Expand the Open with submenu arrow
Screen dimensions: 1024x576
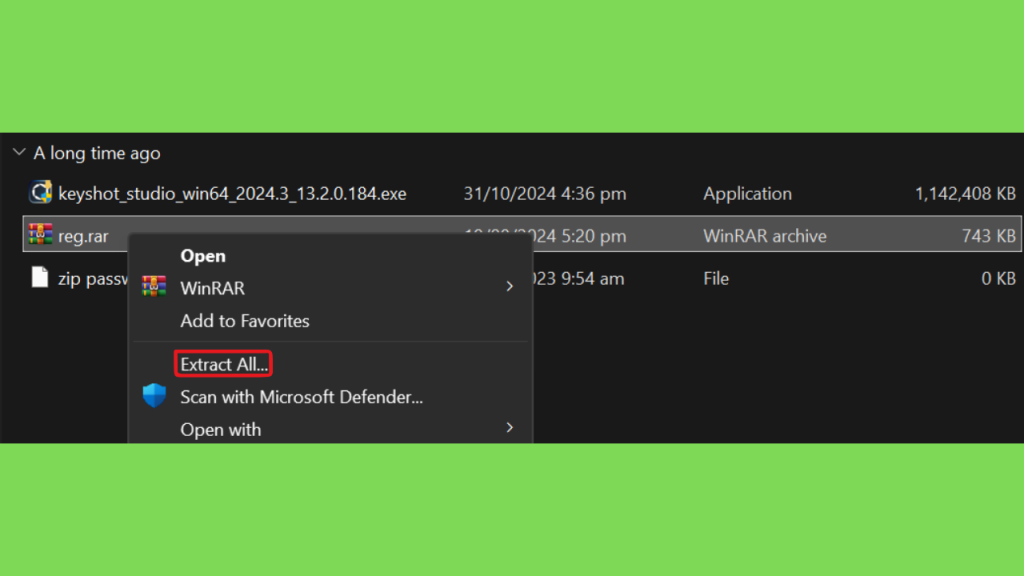click(509, 428)
